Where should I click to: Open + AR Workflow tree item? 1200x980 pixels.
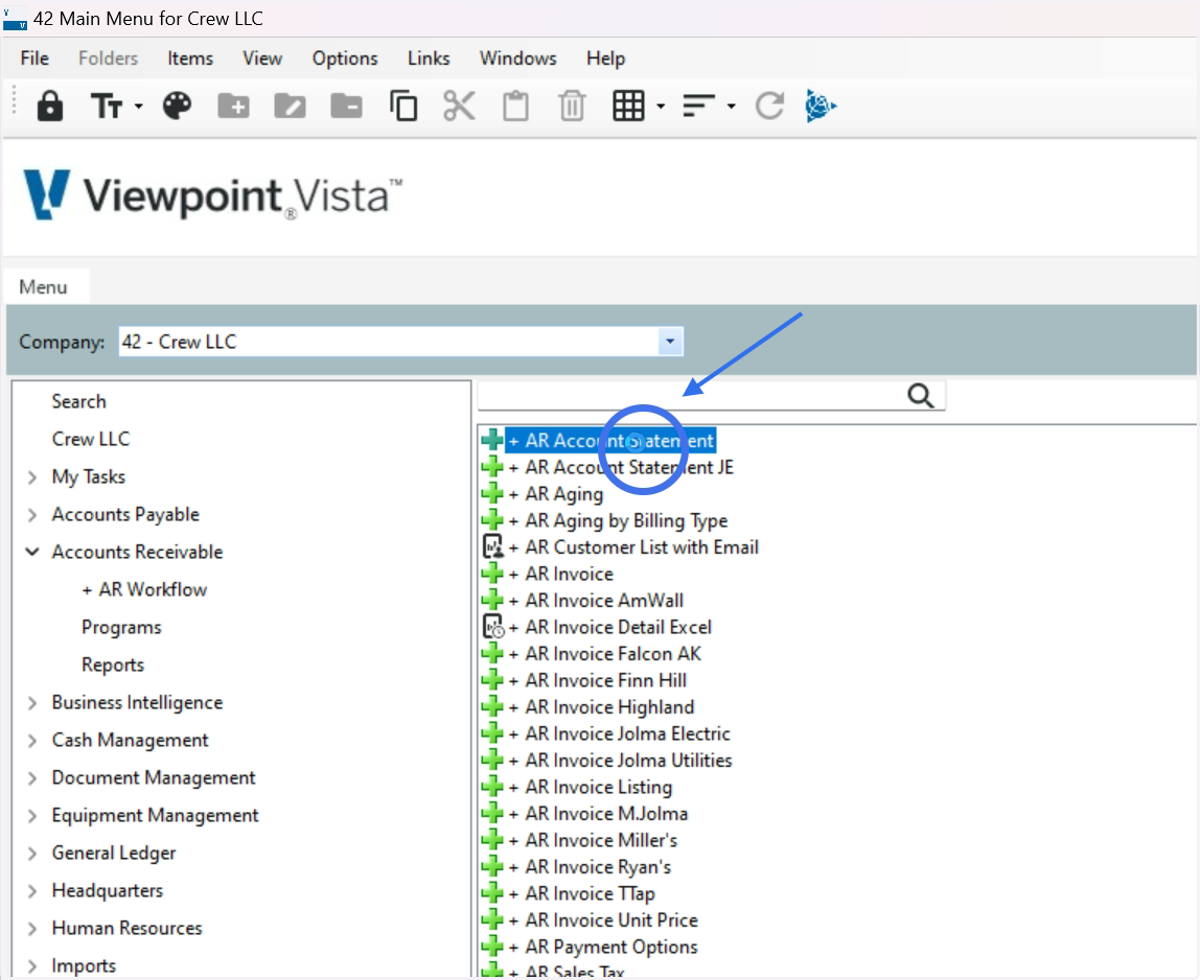tap(145, 589)
